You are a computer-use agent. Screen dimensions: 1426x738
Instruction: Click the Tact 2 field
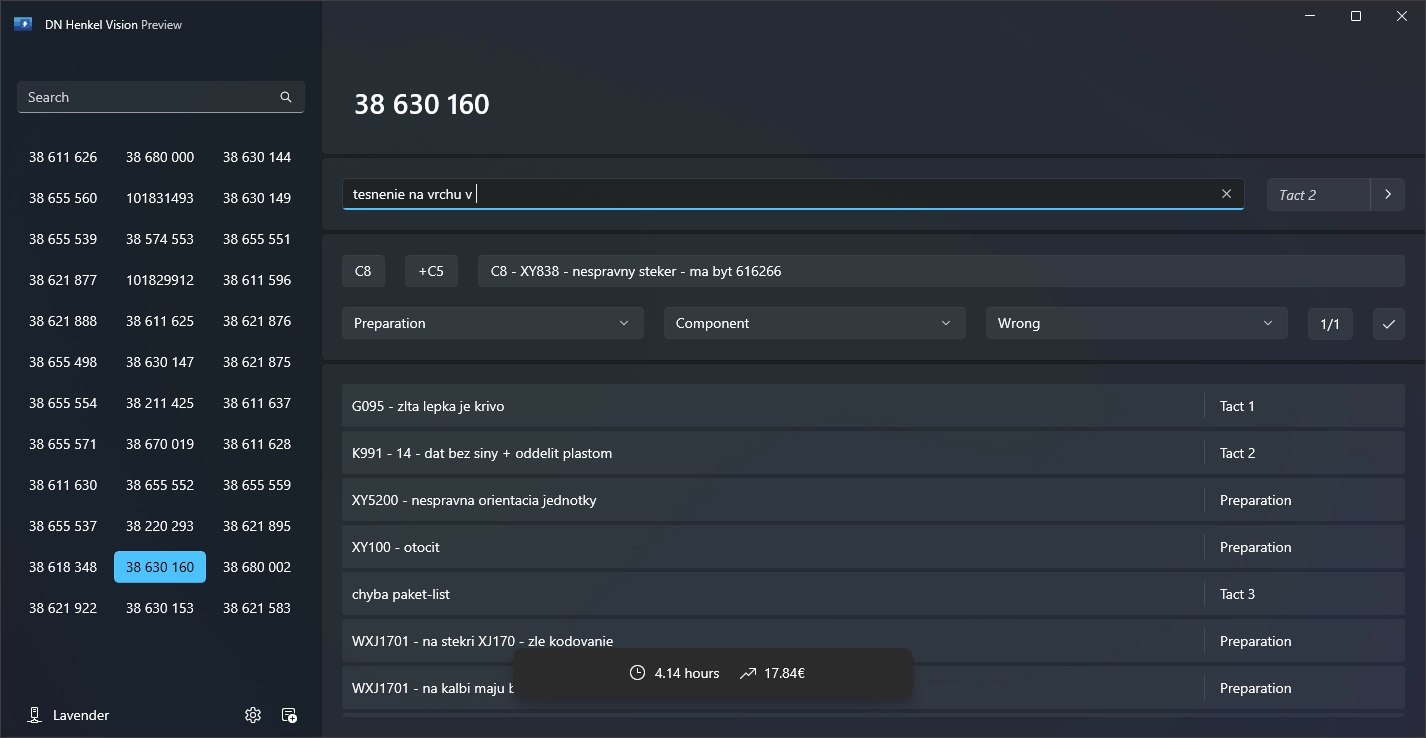(1317, 195)
